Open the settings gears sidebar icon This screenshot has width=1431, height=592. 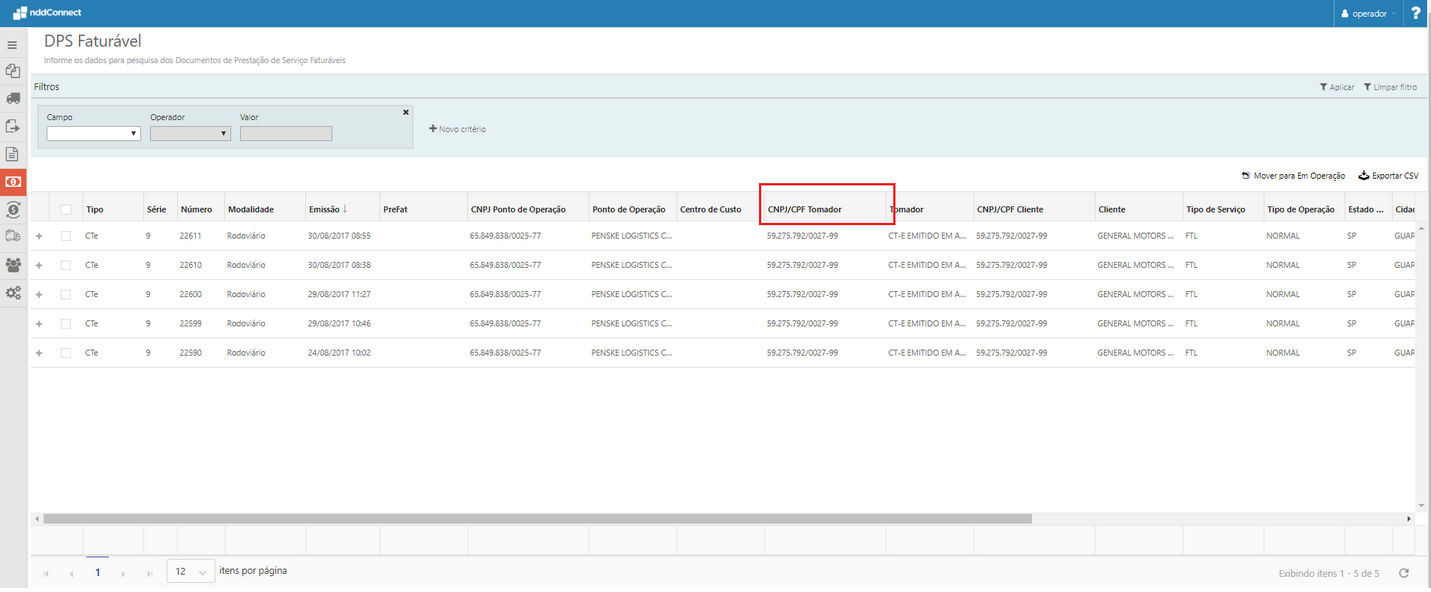click(13, 293)
